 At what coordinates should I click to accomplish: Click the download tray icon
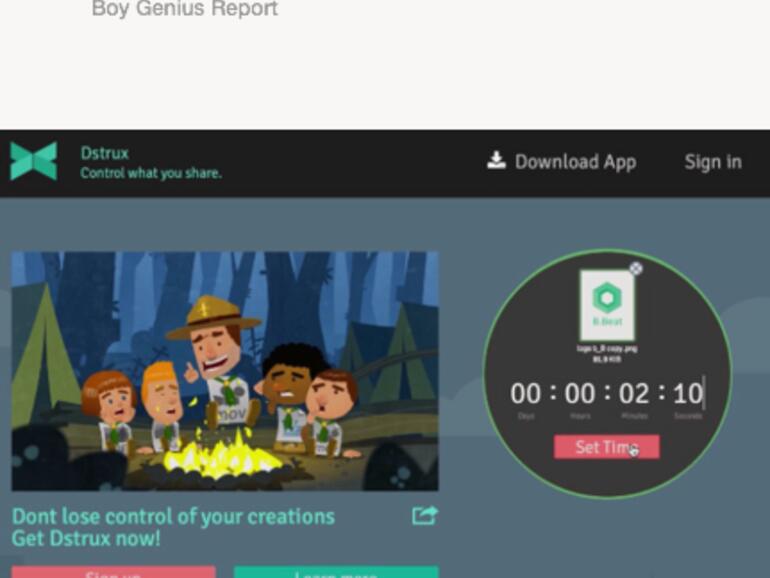tap(496, 160)
